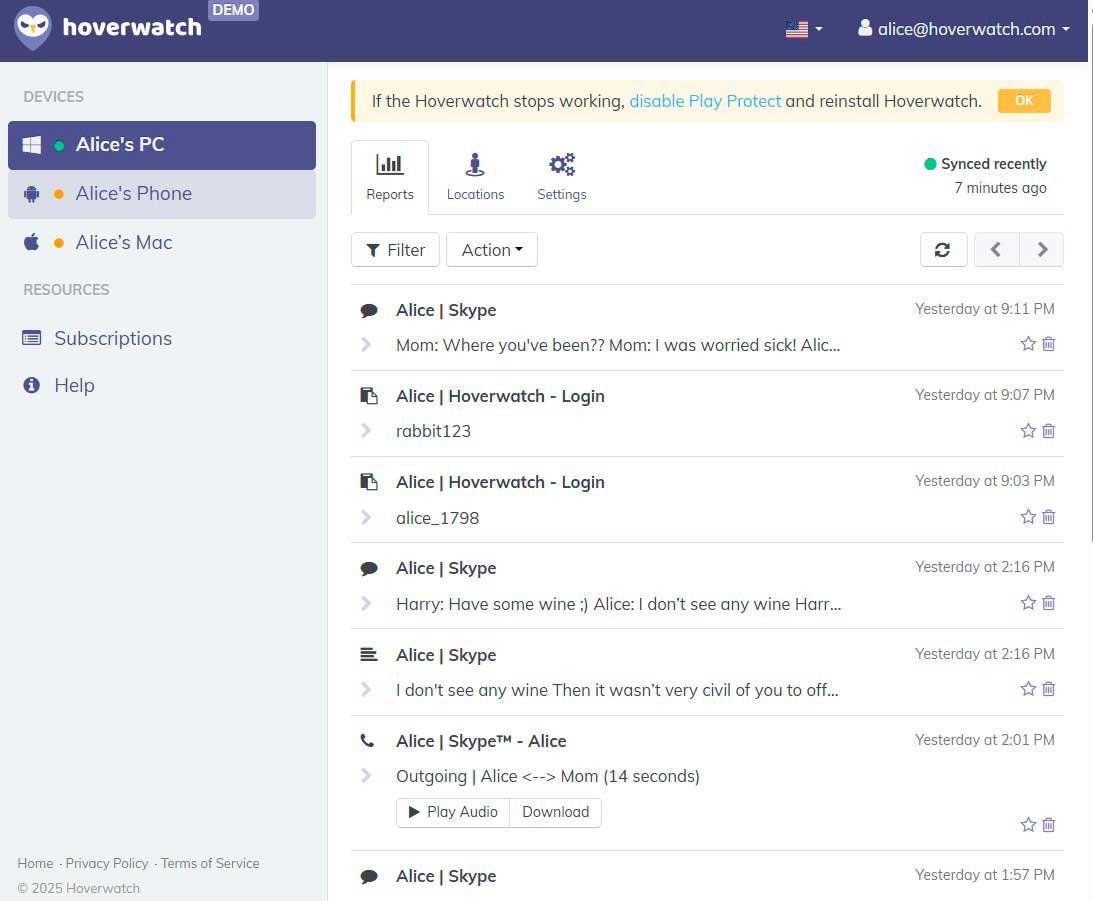
Task: Delete the Harry wine chat entry
Action: [1048, 603]
